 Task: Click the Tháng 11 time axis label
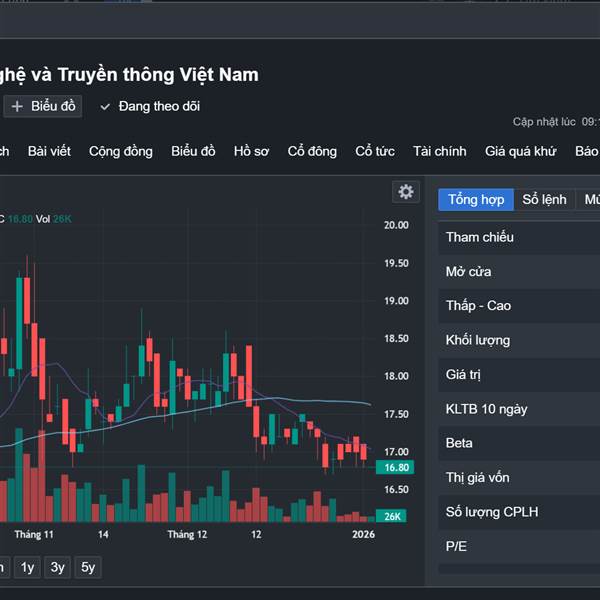(34, 535)
